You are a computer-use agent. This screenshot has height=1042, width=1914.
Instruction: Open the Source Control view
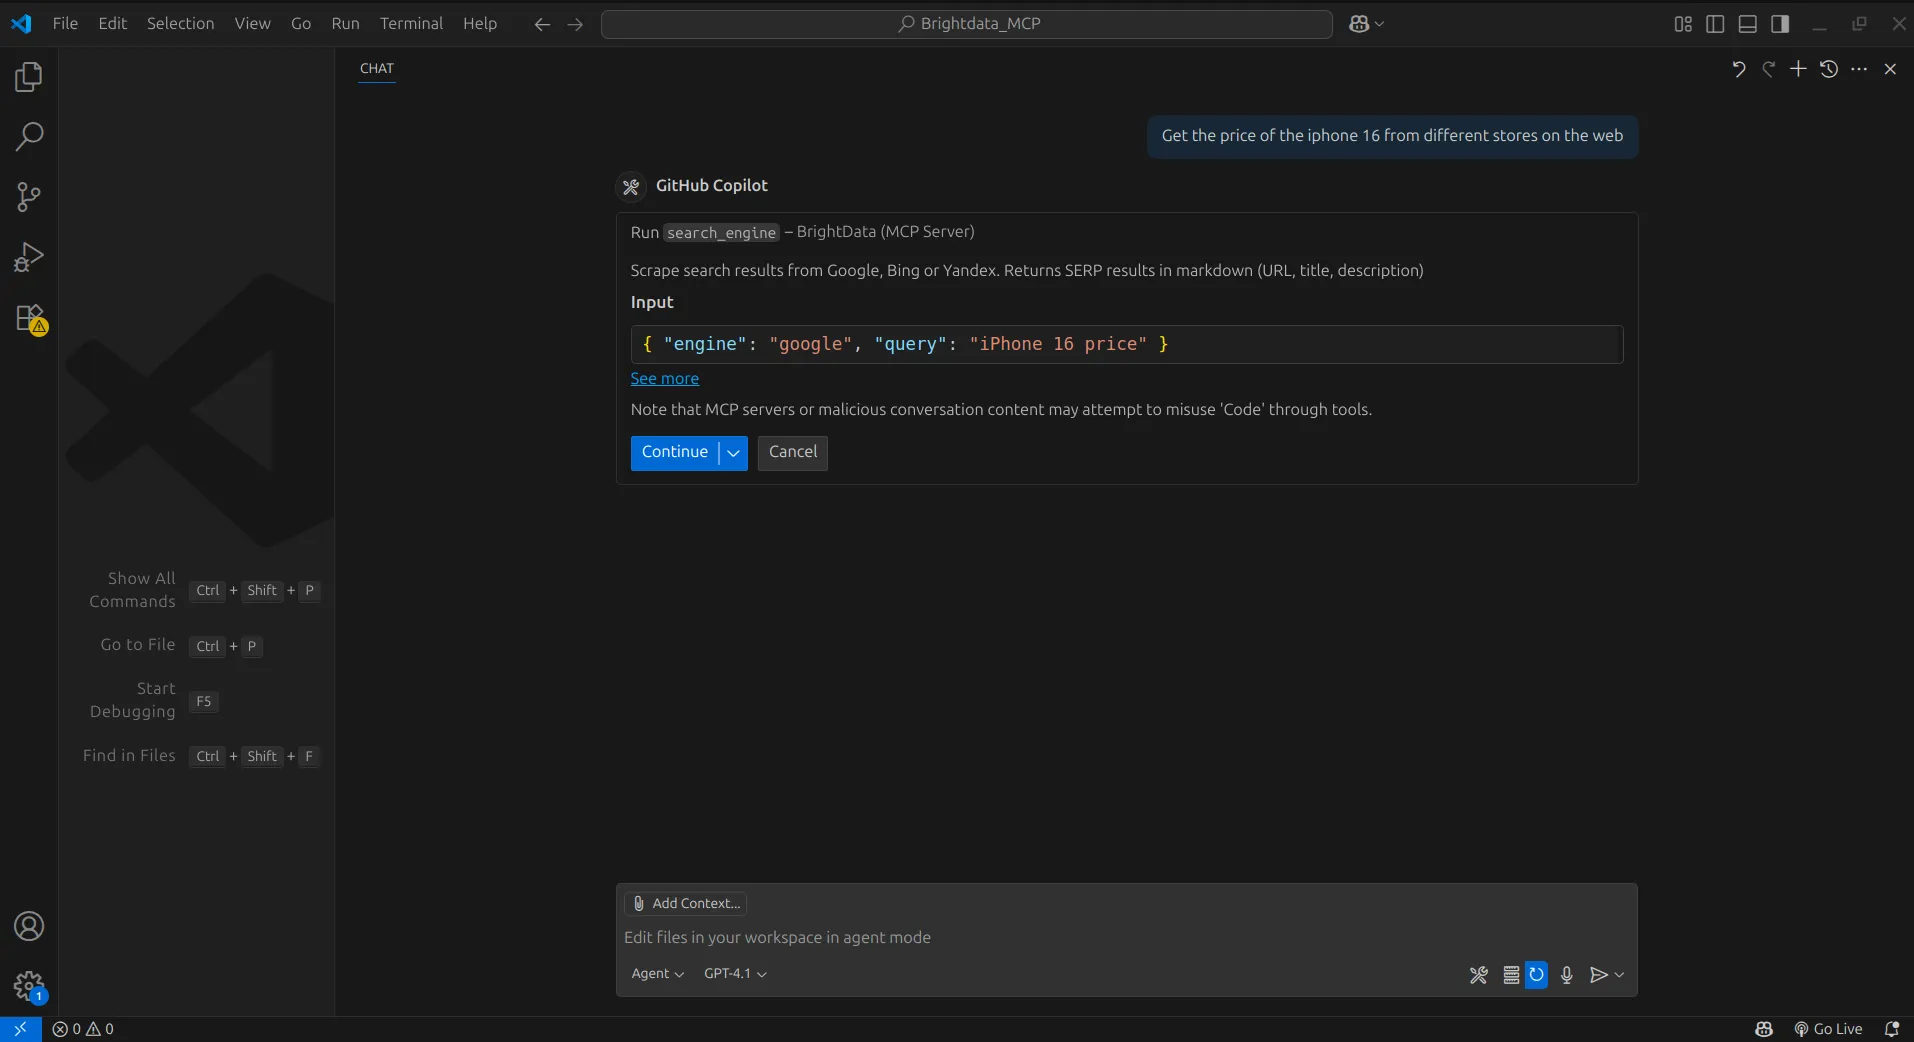tap(28, 196)
